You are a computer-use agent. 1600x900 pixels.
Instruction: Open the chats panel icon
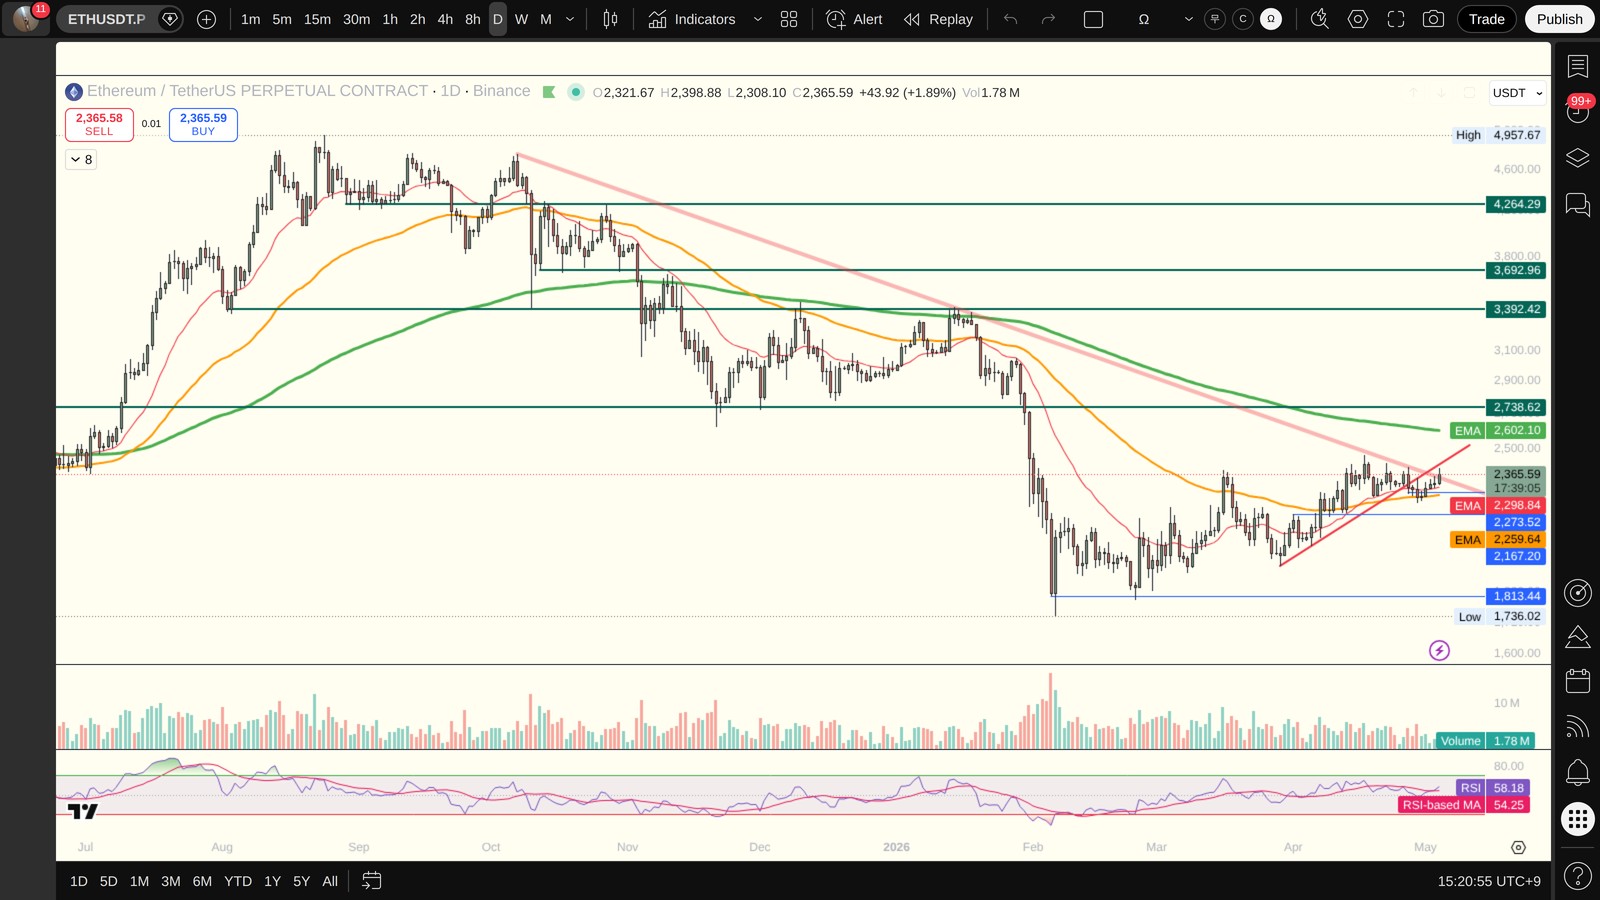click(x=1578, y=205)
